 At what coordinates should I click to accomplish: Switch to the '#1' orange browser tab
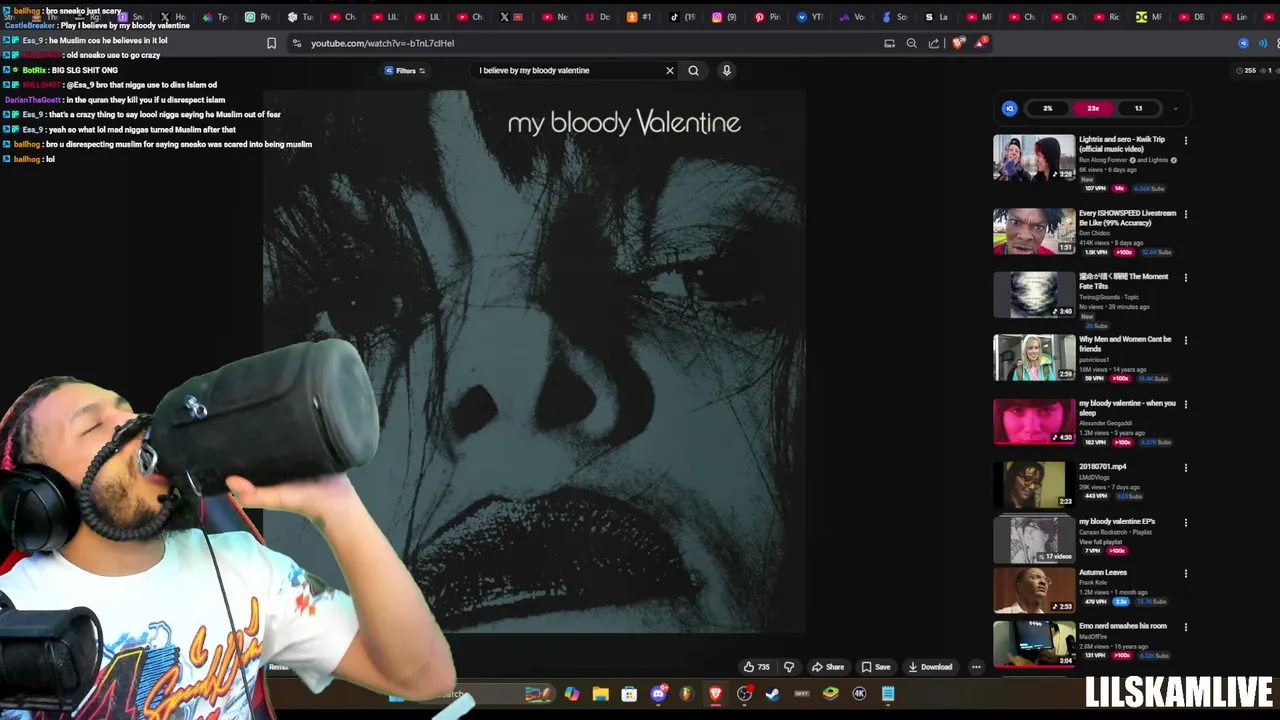[639, 17]
